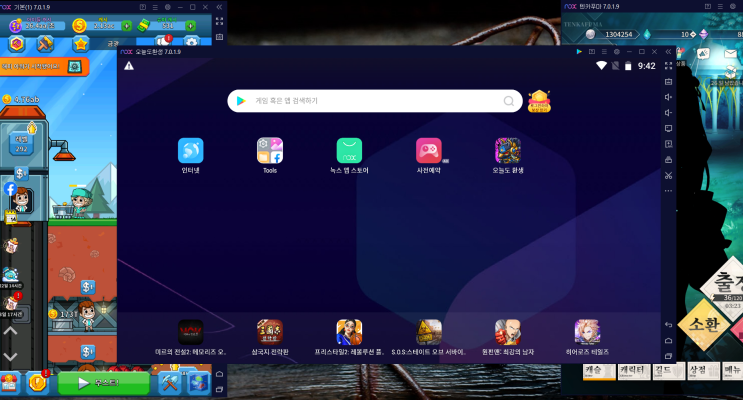Click the scissors screenshot tool in front sidebar
Image resolution: width=743 pixels, height=400 pixels.
tap(669, 175)
